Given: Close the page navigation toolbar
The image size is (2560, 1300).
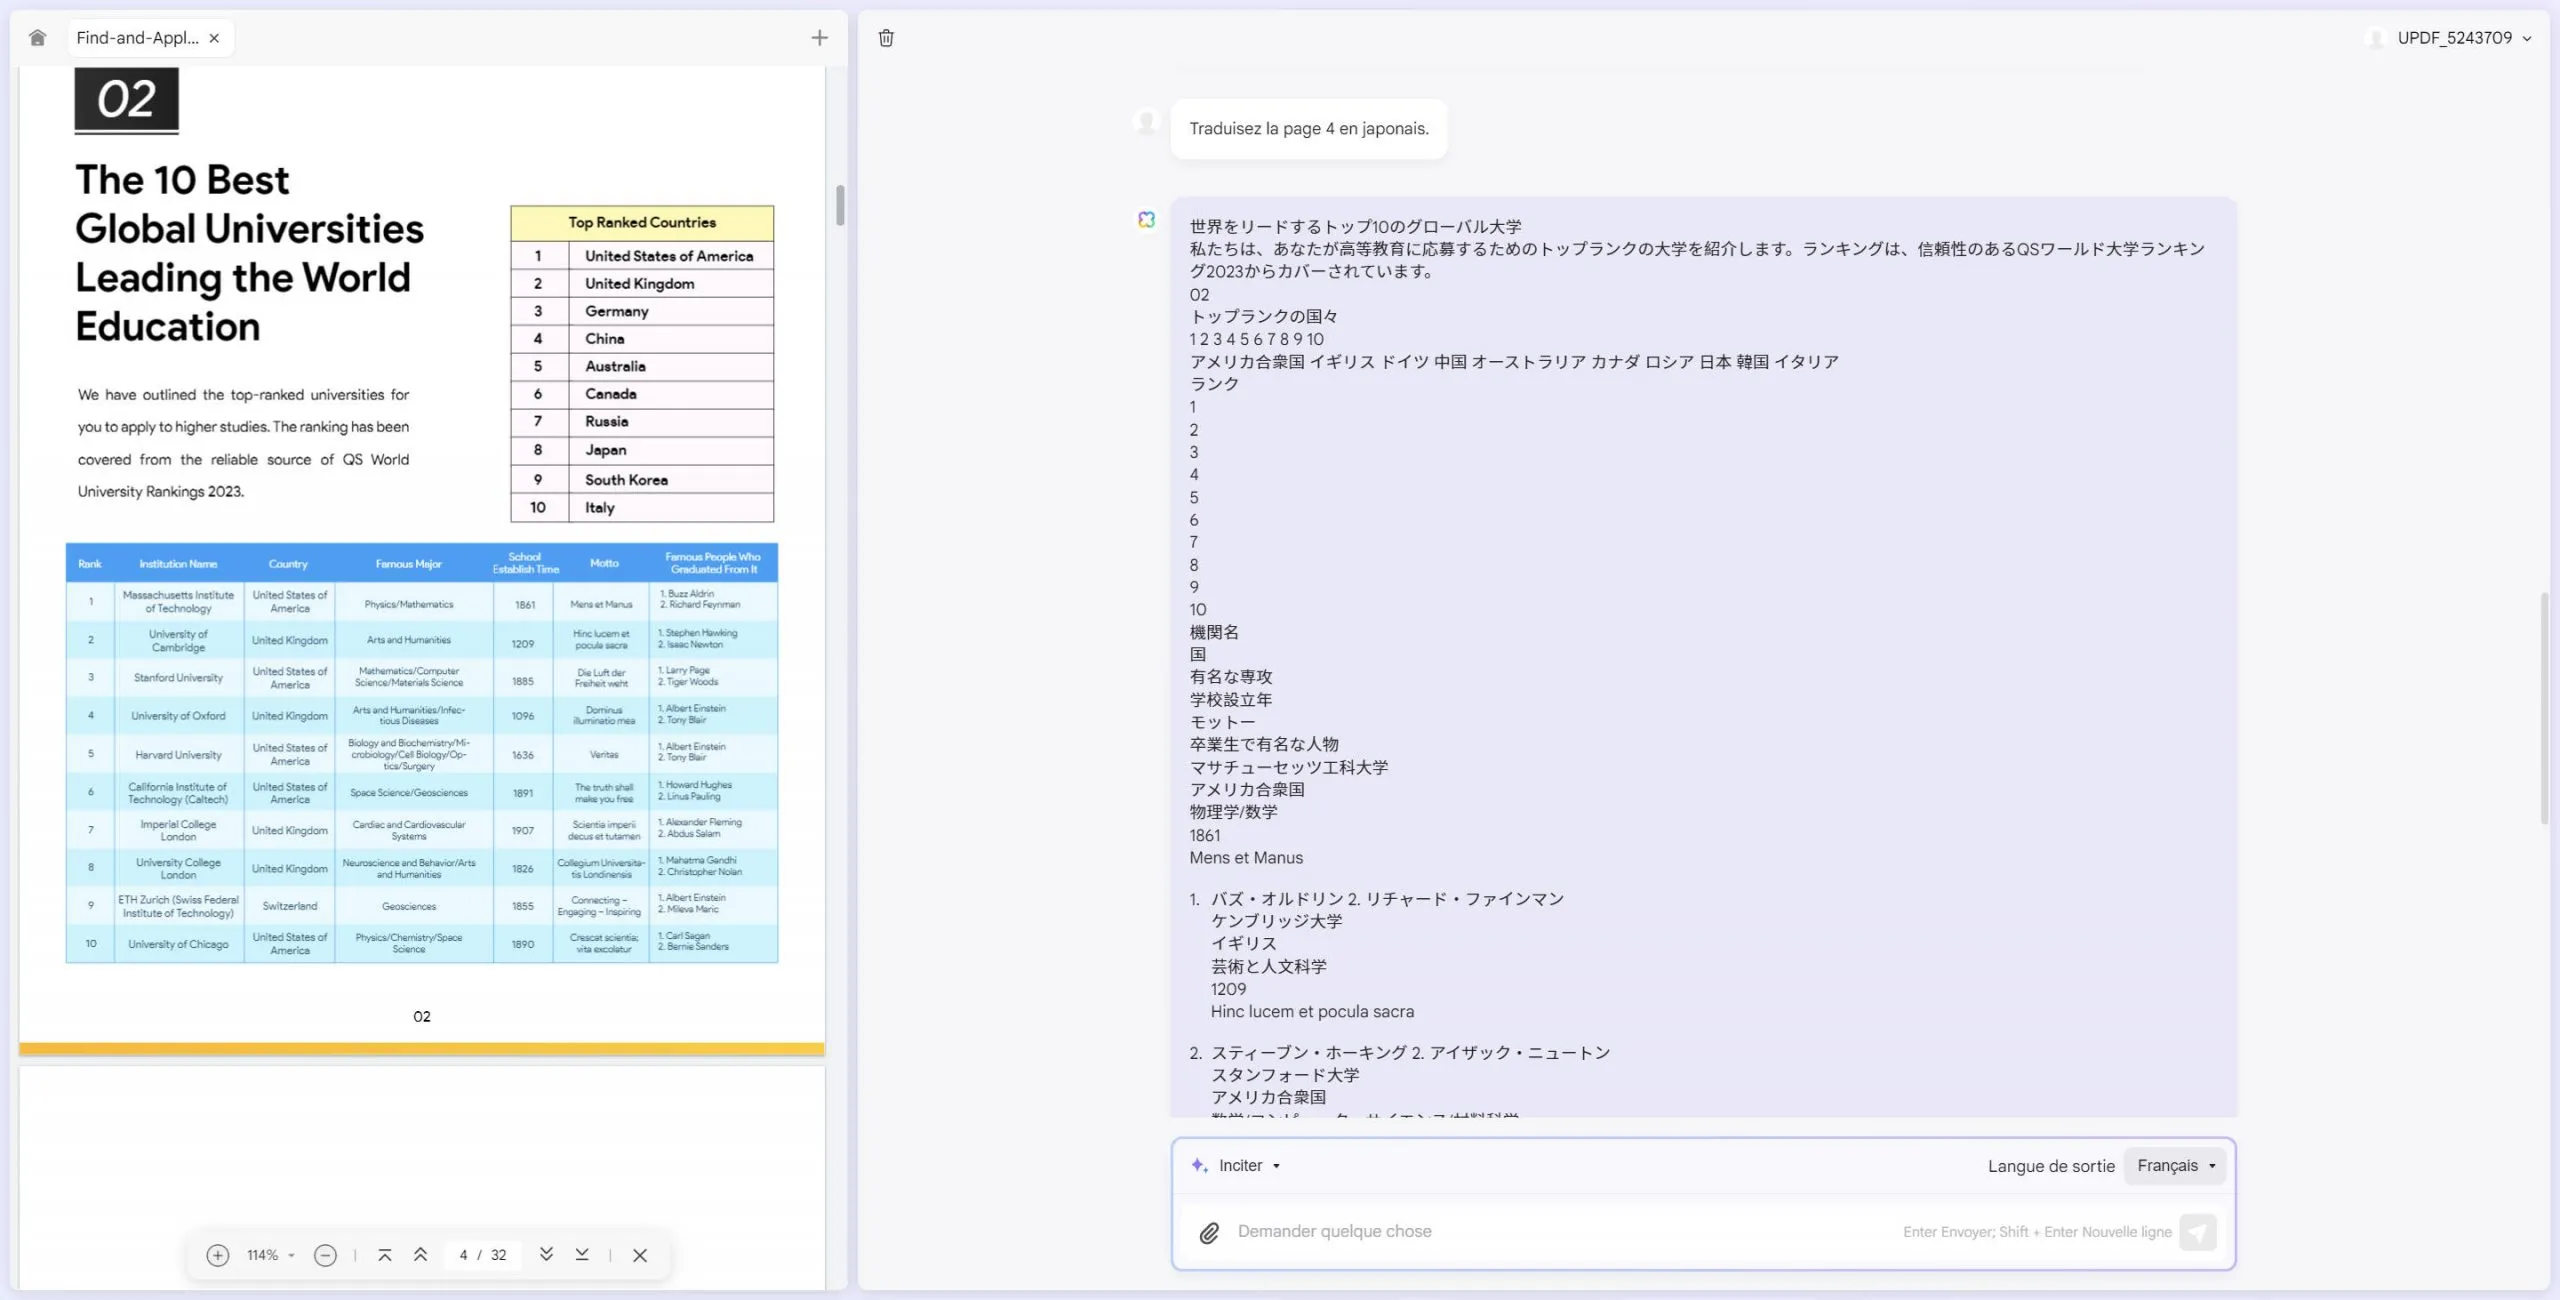Looking at the screenshot, I should [x=640, y=1255].
